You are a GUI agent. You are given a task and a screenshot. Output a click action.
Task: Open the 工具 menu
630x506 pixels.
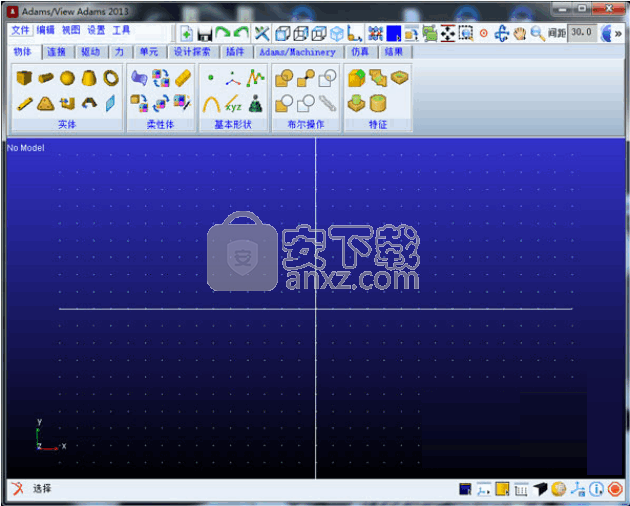tap(121, 30)
